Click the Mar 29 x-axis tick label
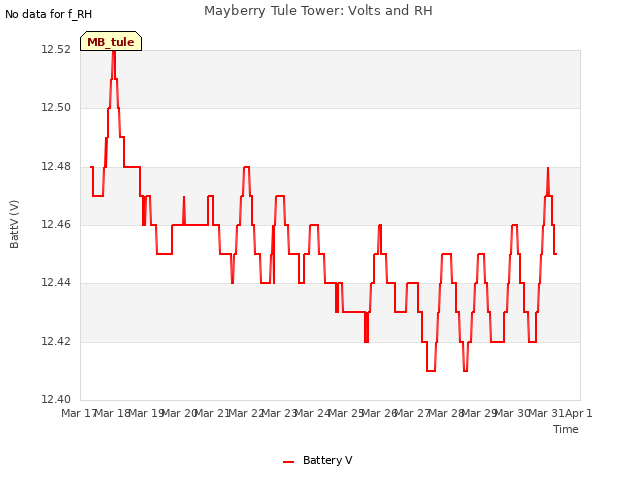This screenshot has width=640, height=480. coord(480,413)
